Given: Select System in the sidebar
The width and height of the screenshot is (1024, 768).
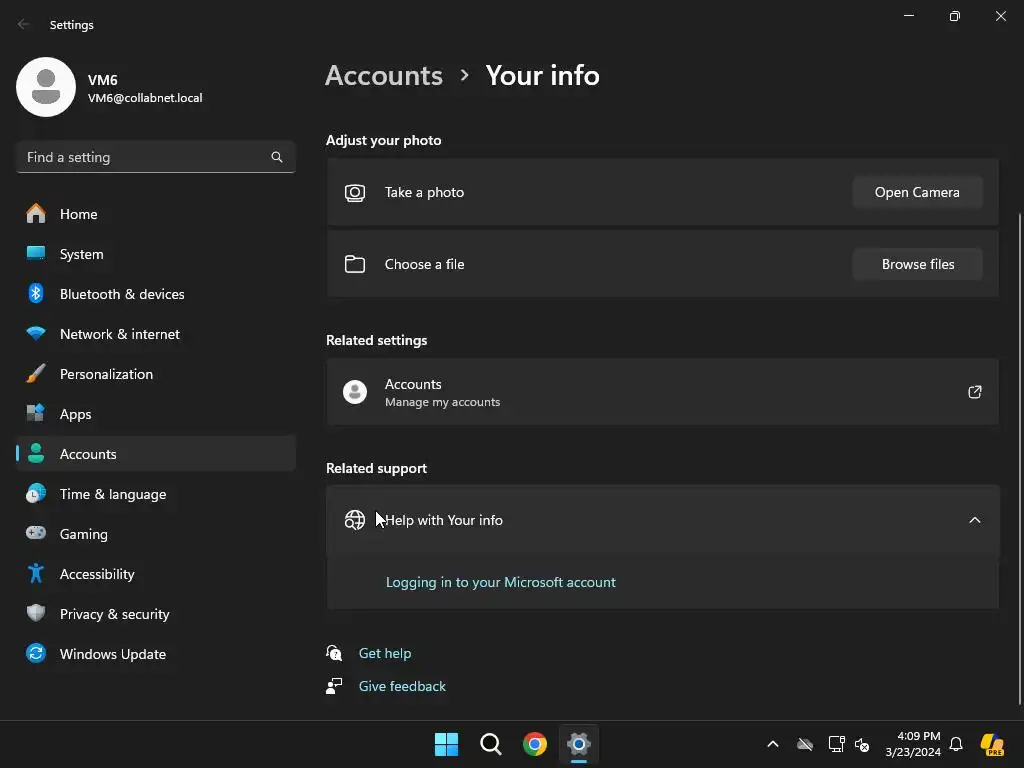Looking at the screenshot, I should tap(81, 254).
